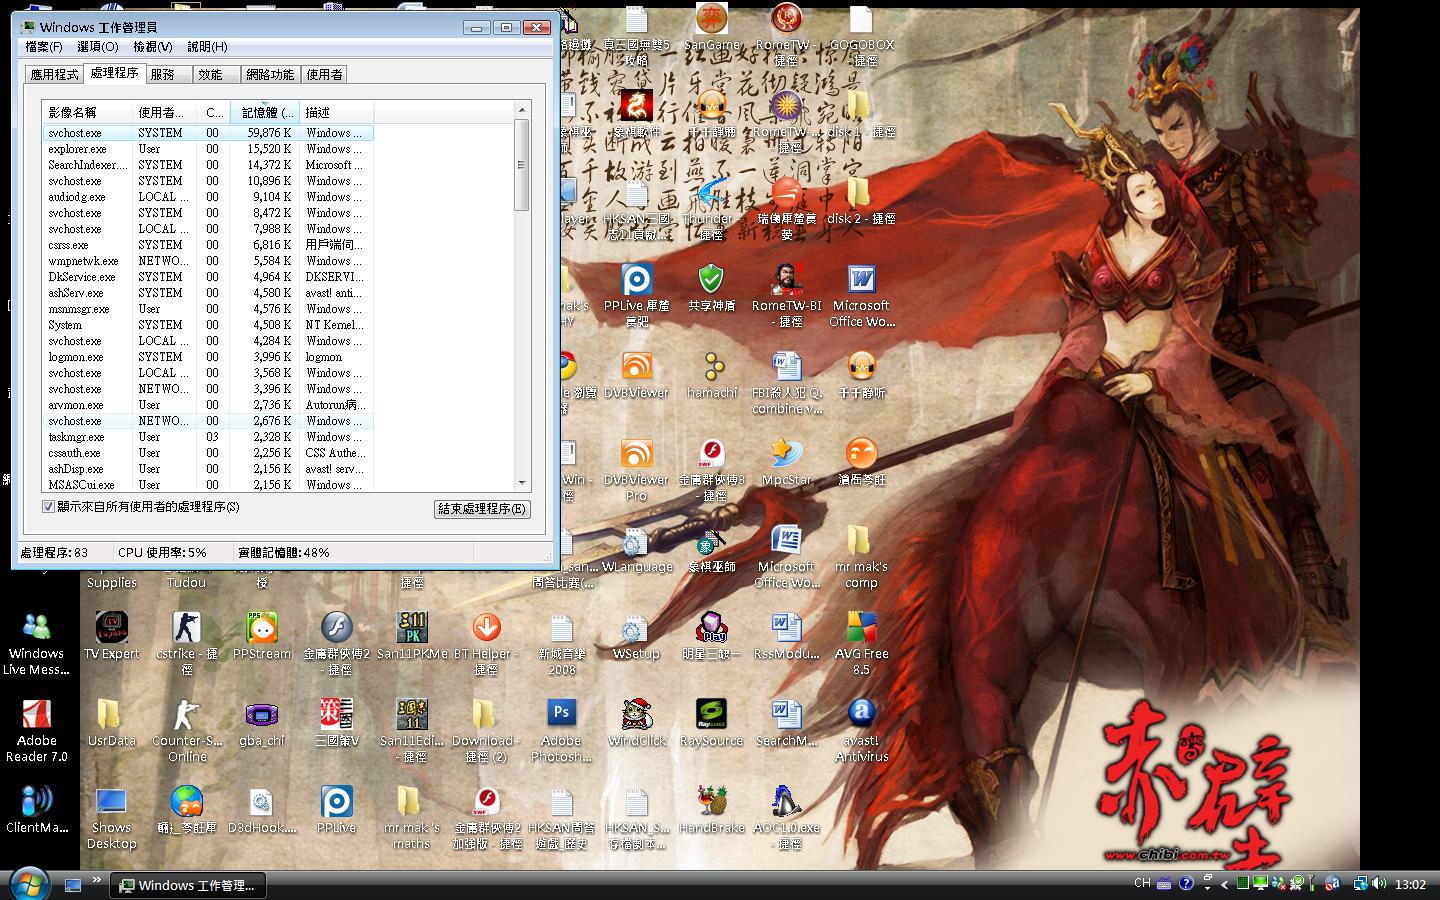The image size is (1440, 900).
Task: Select the Shows Desktop icon
Action: tap(111, 817)
